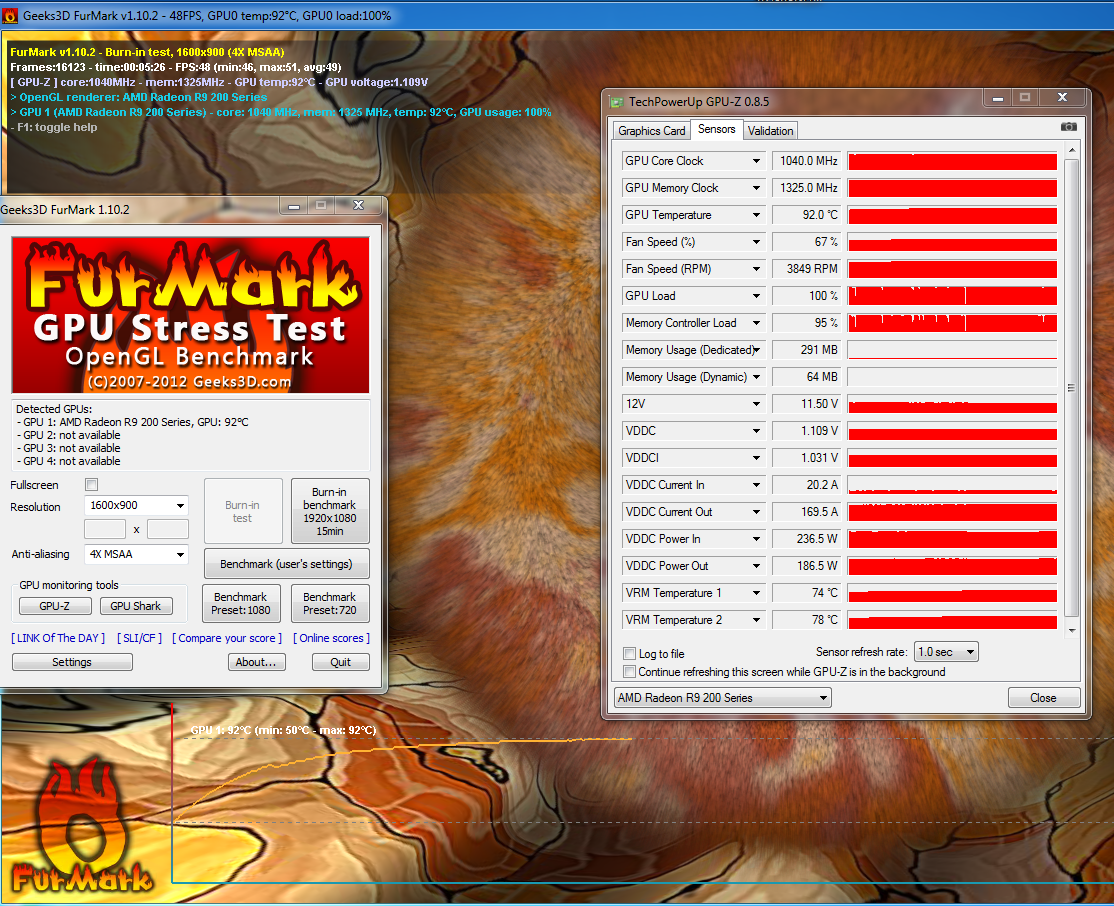Click the Close button in GPU-Z
Screen dimensions: 1114x906
[x=1044, y=698]
